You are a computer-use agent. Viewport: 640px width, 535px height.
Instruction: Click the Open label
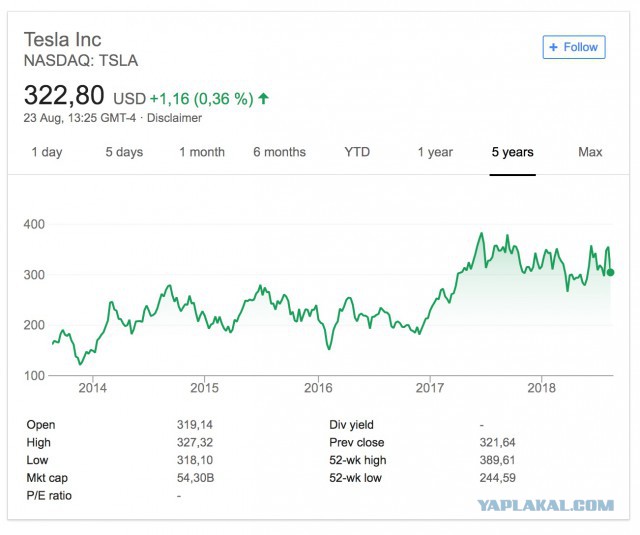[x=41, y=425]
